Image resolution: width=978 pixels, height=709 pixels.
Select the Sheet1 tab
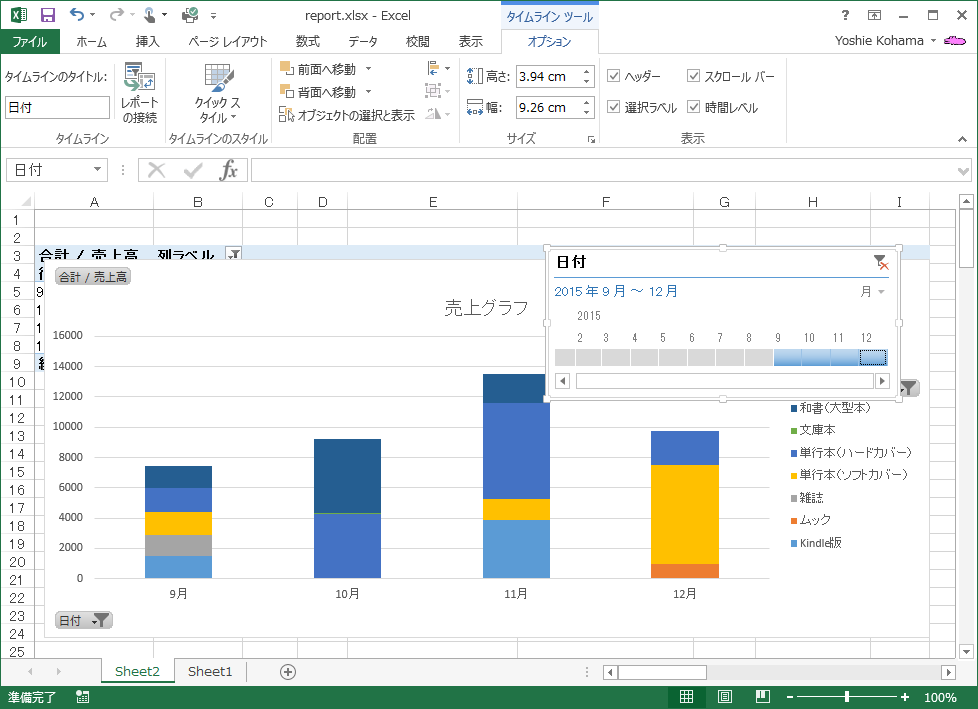coord(210,672)
